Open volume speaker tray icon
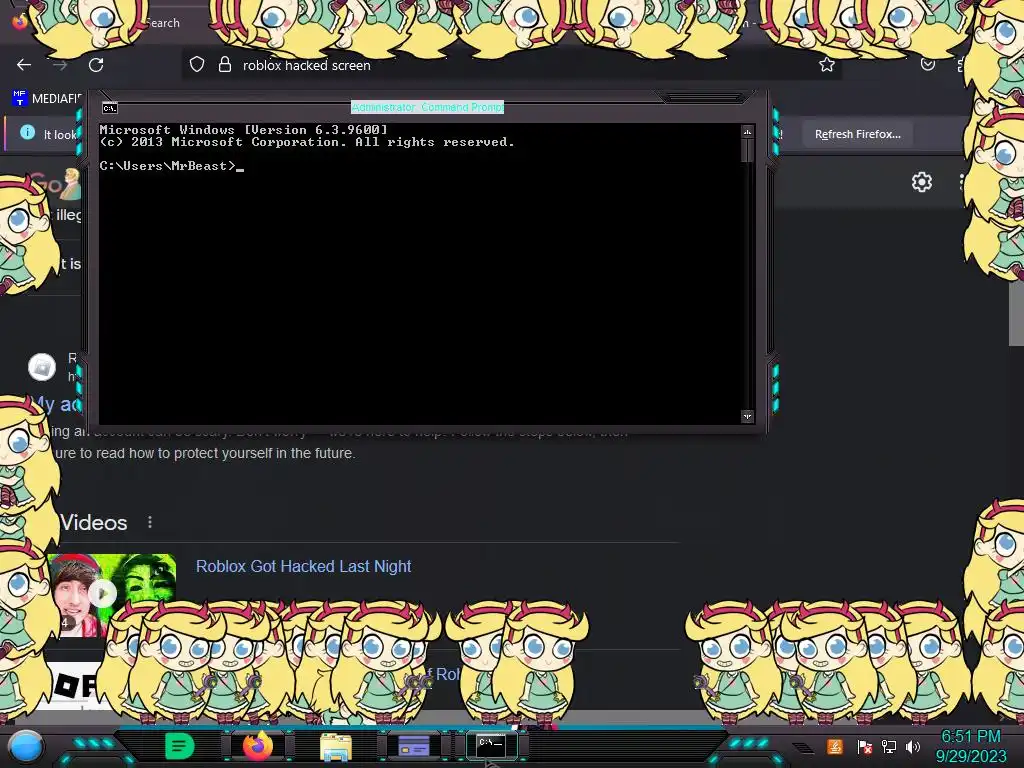 [912, 747]
